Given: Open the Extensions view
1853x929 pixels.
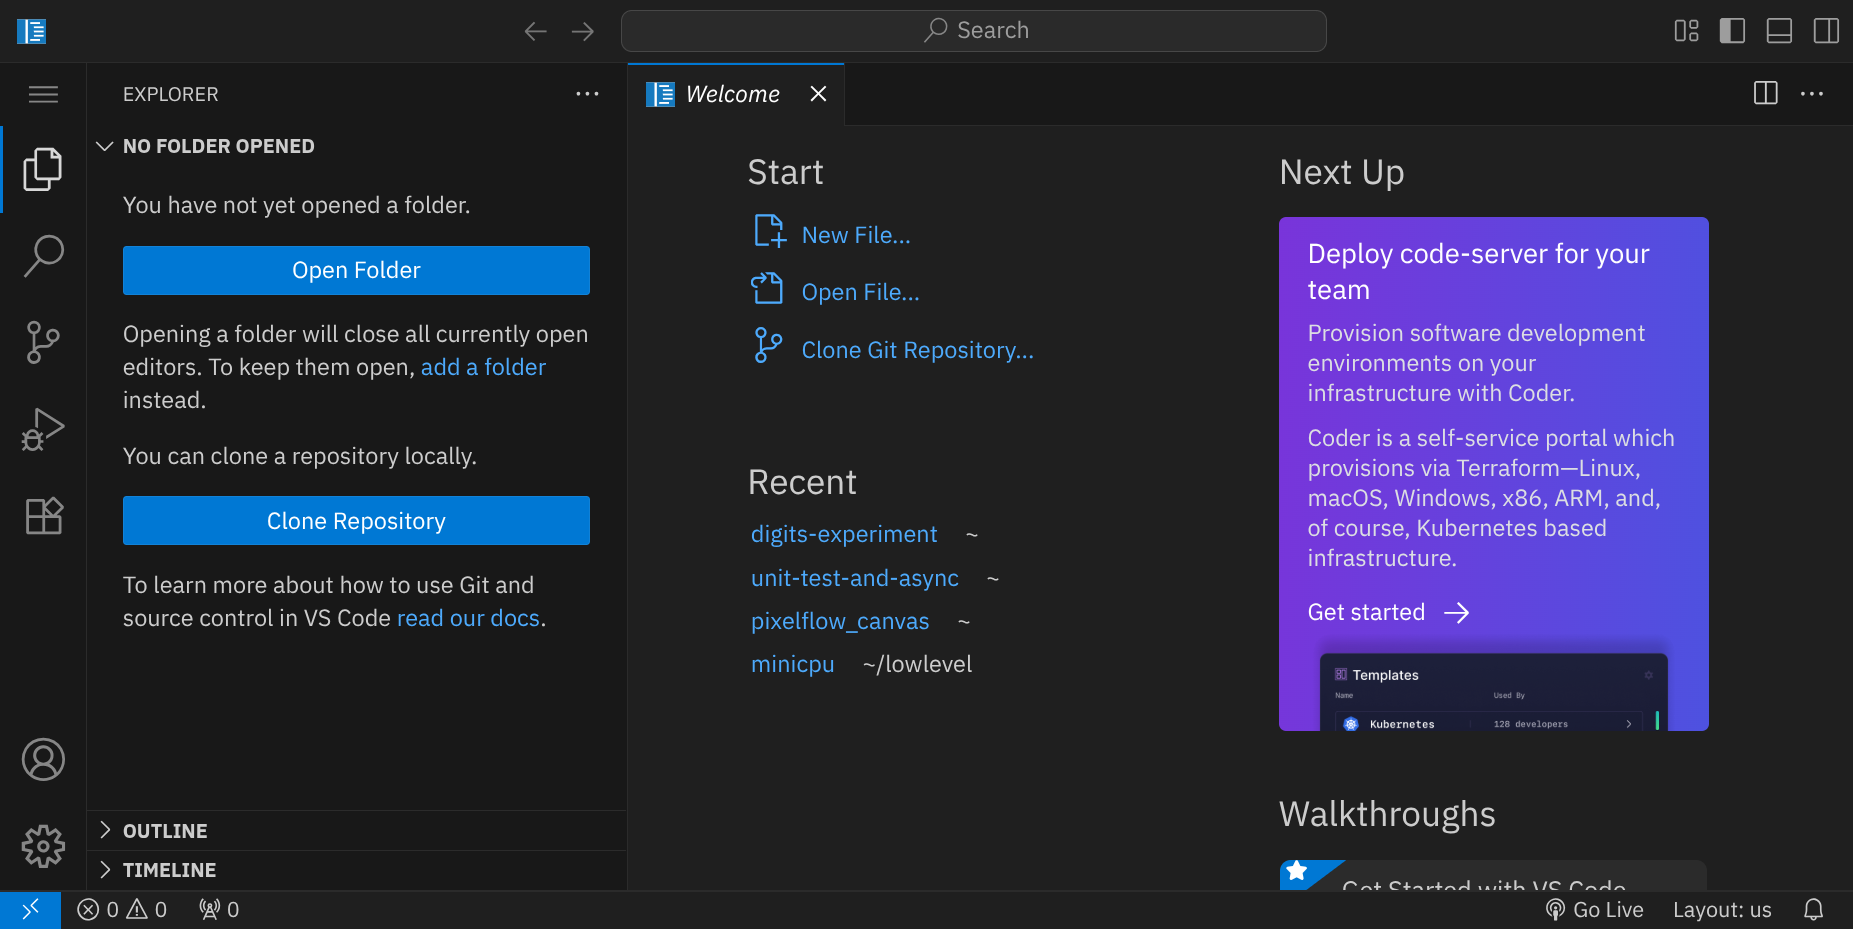Looking at the screenshot, I should click(43, 516).
